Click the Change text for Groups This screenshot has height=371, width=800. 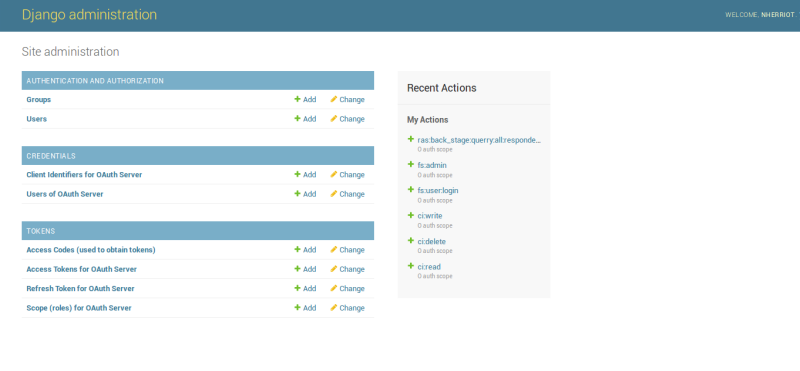pyautogui.click(x=352, y=100)
